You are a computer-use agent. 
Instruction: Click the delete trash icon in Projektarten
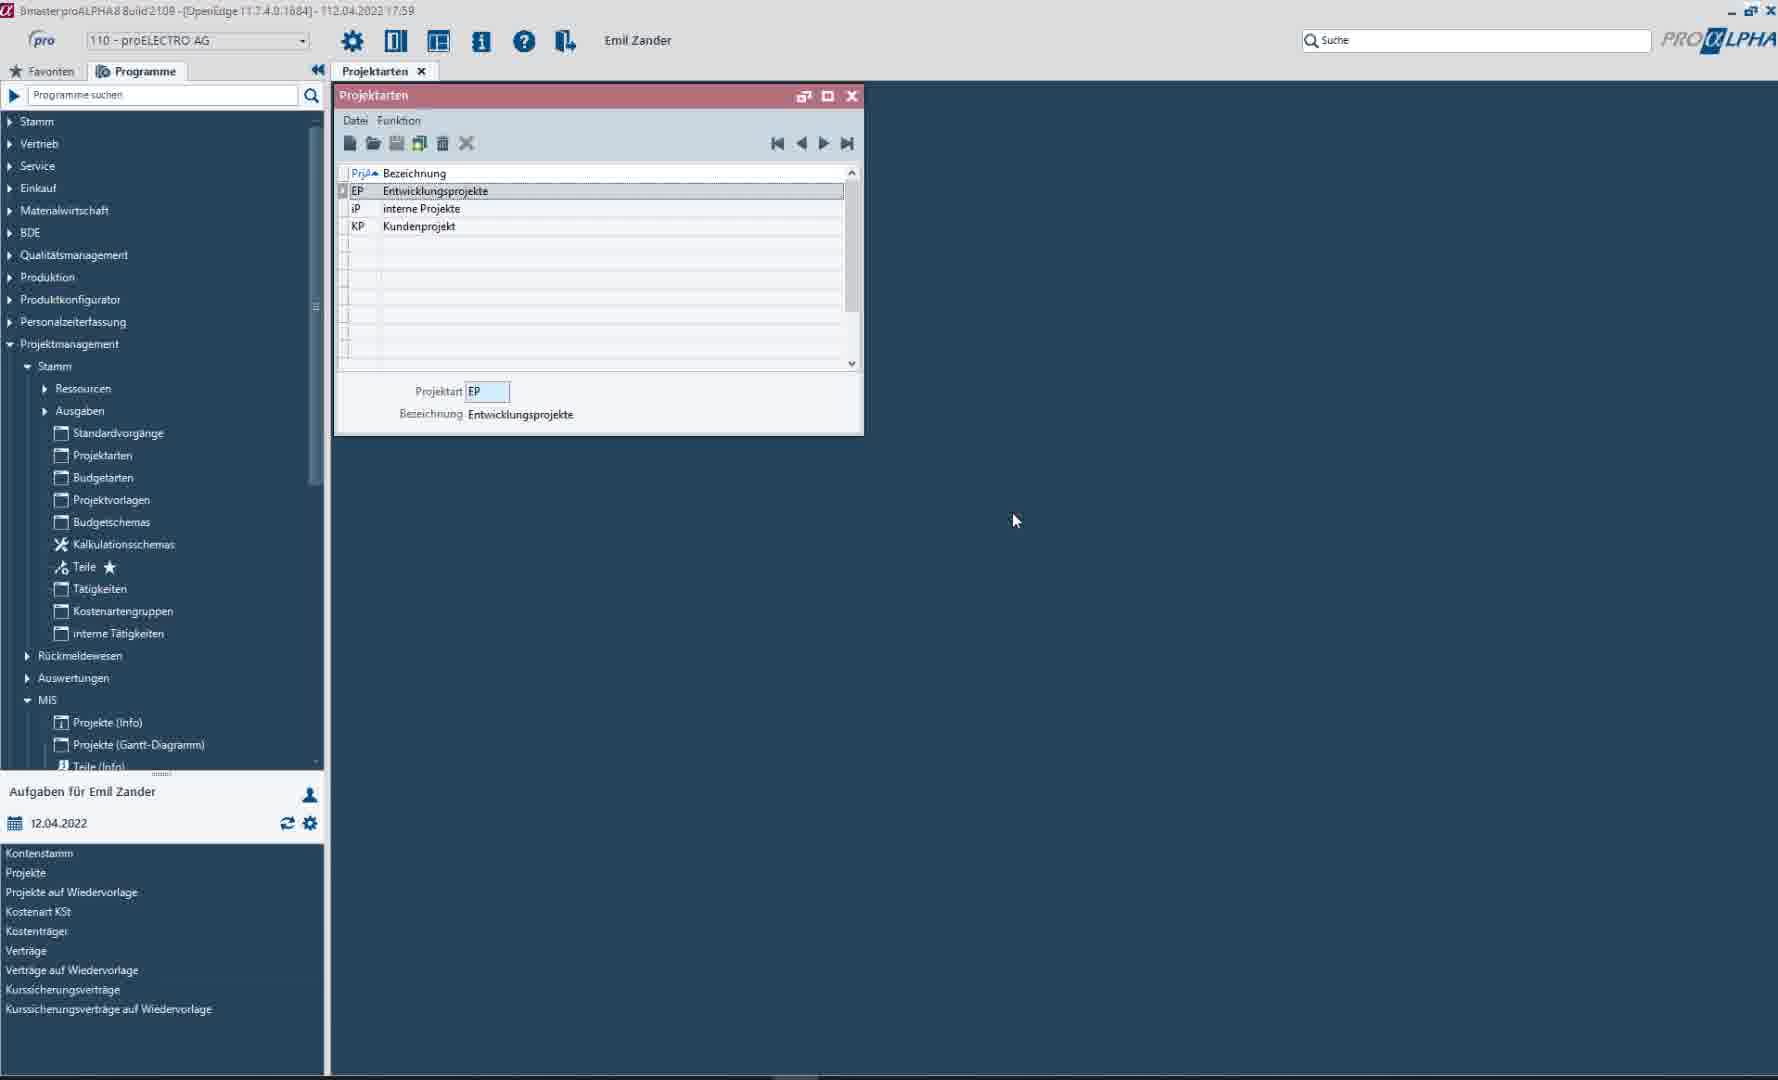pyautogui.click(x=443, y=143)
